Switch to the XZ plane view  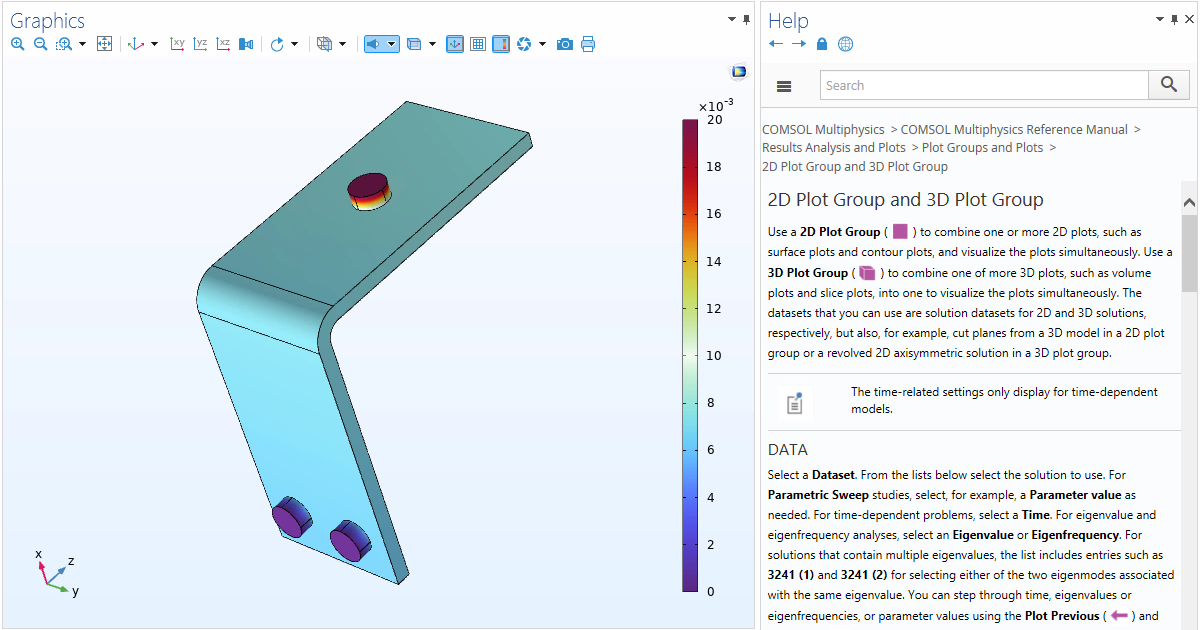[224, 44]
